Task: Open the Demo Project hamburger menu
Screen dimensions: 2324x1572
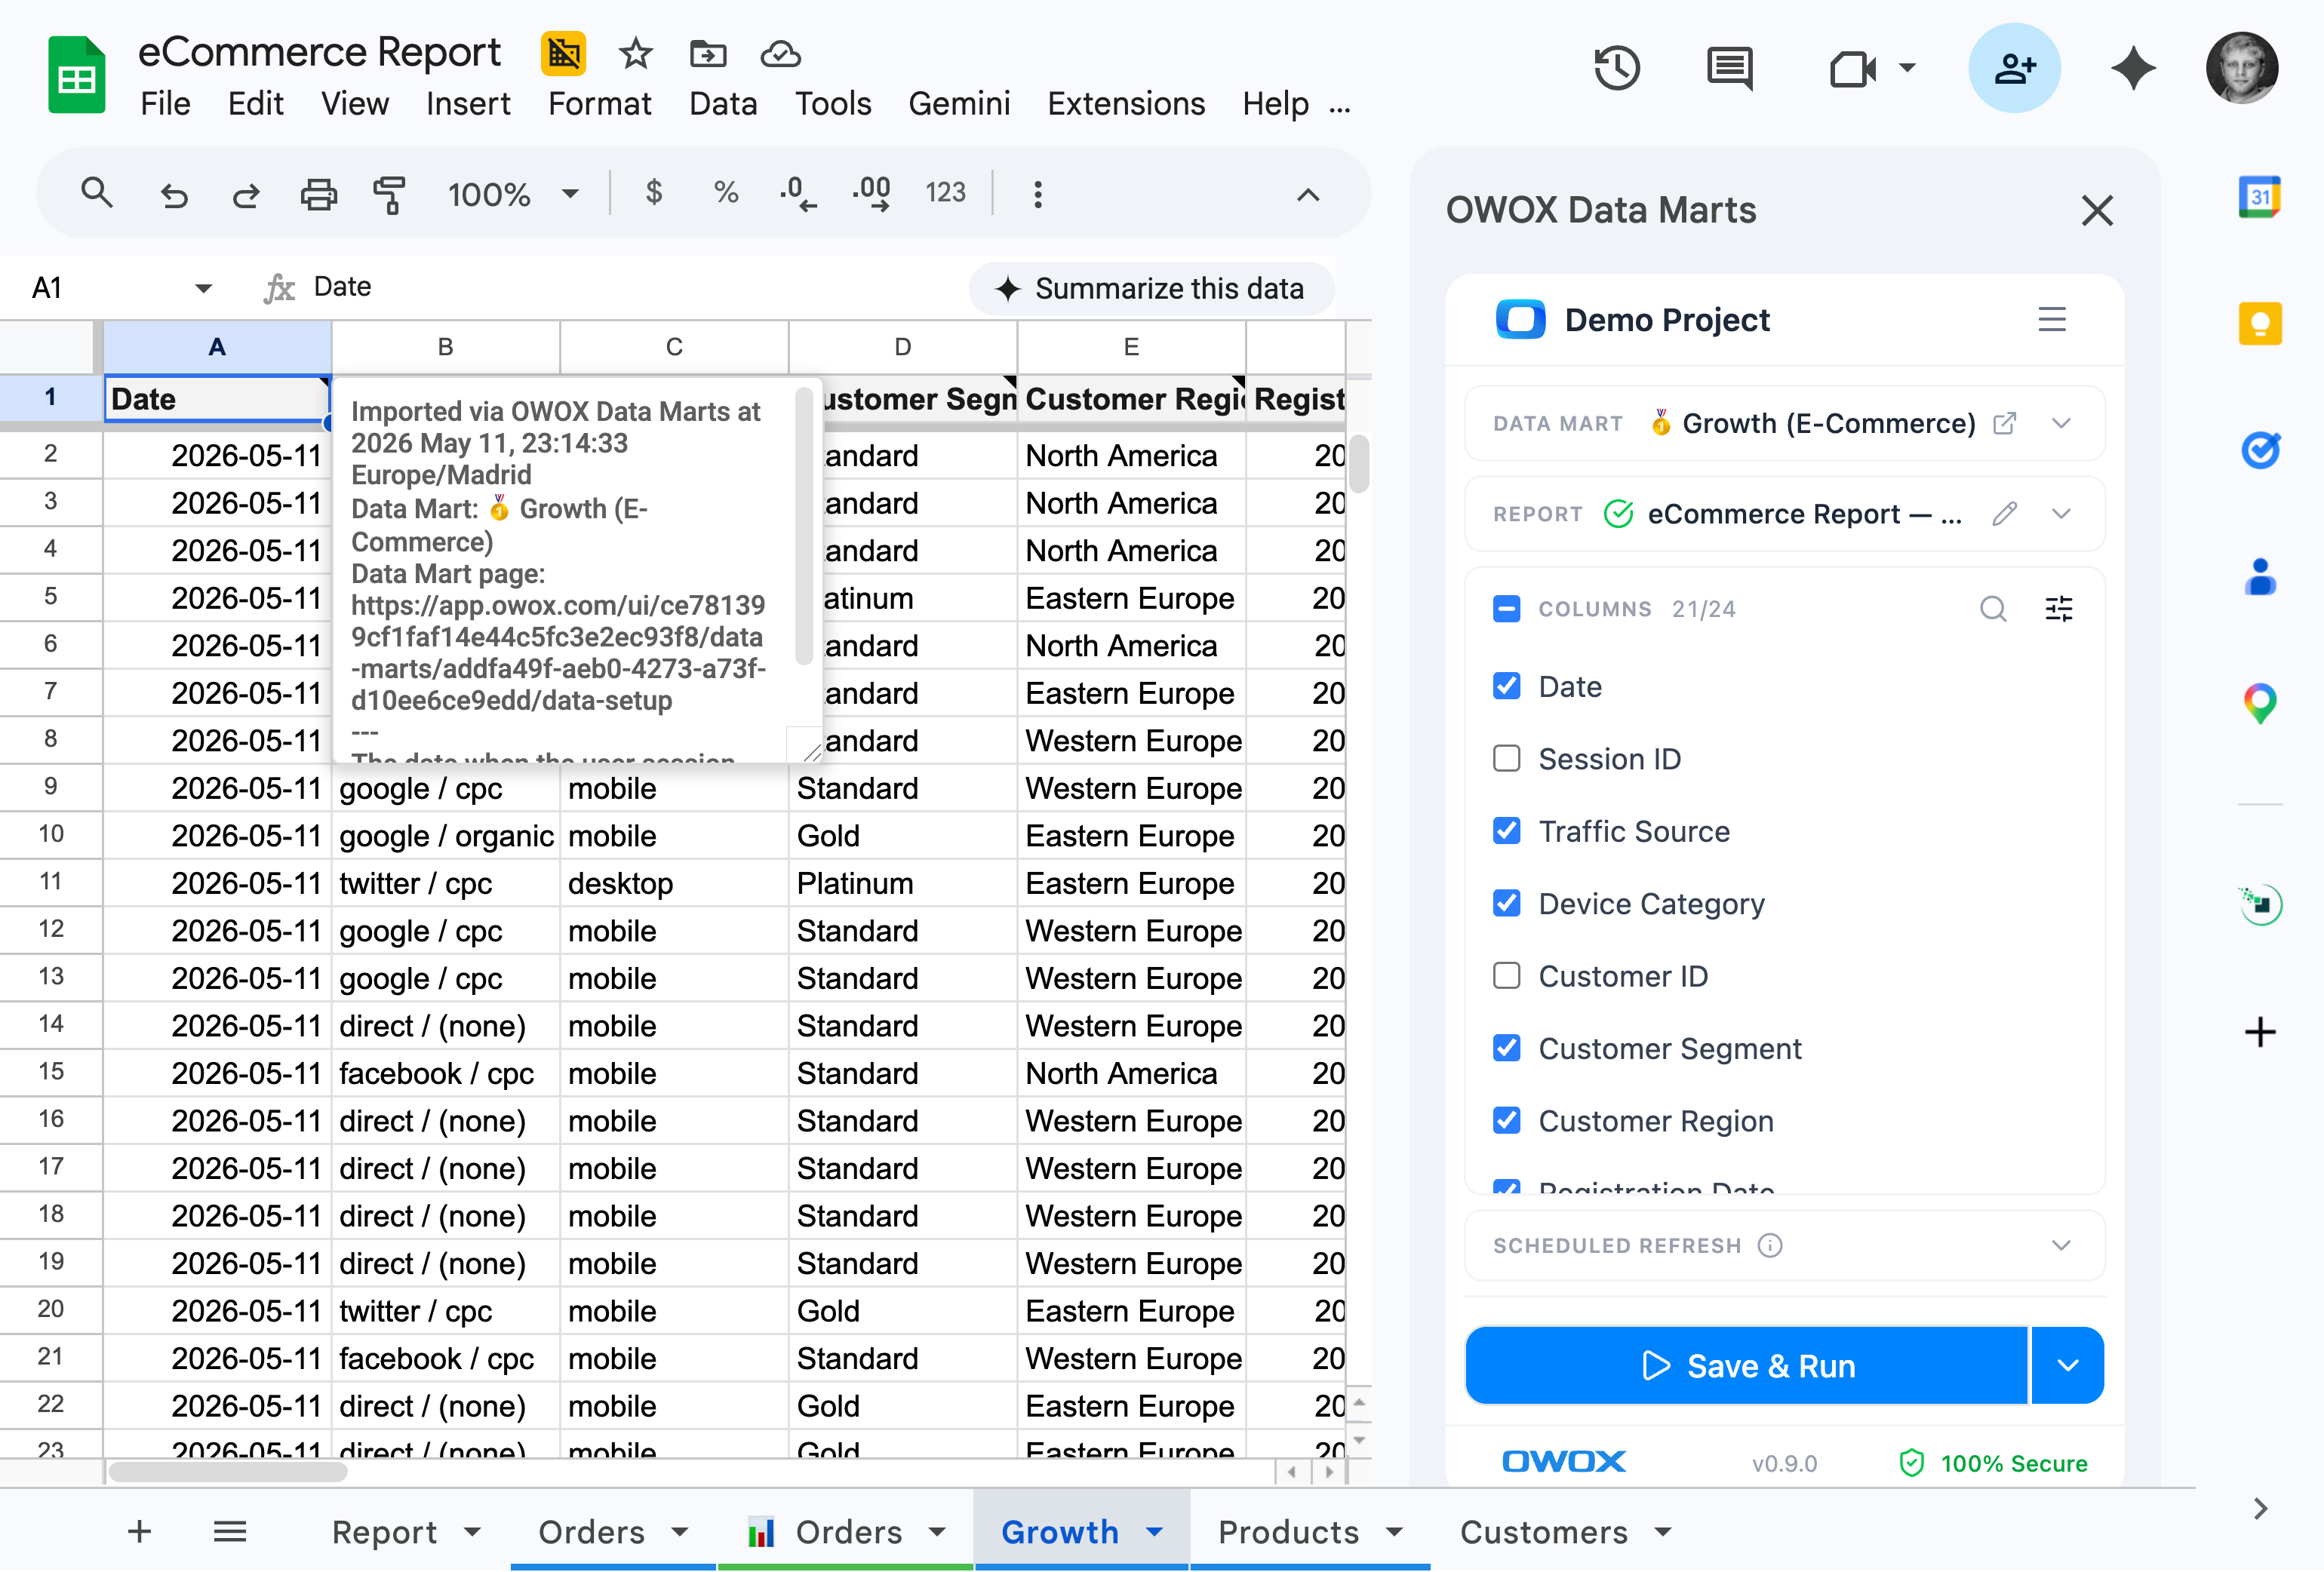Action: click(2051, 320)
